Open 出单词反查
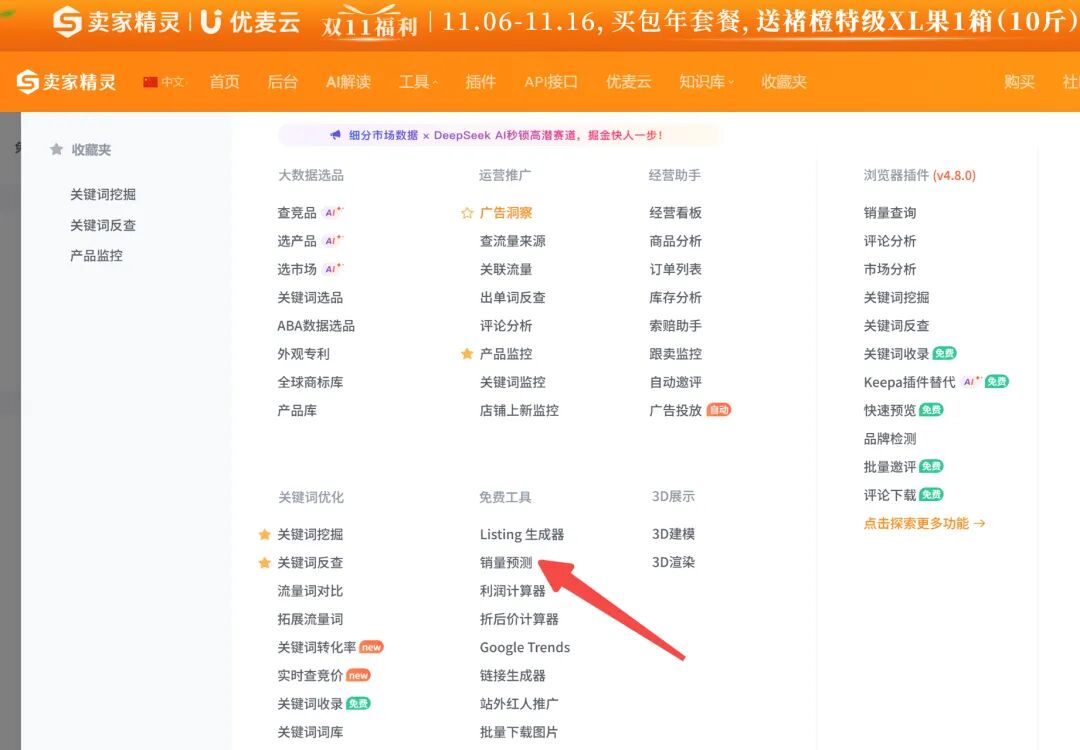 tap(512, 298)
